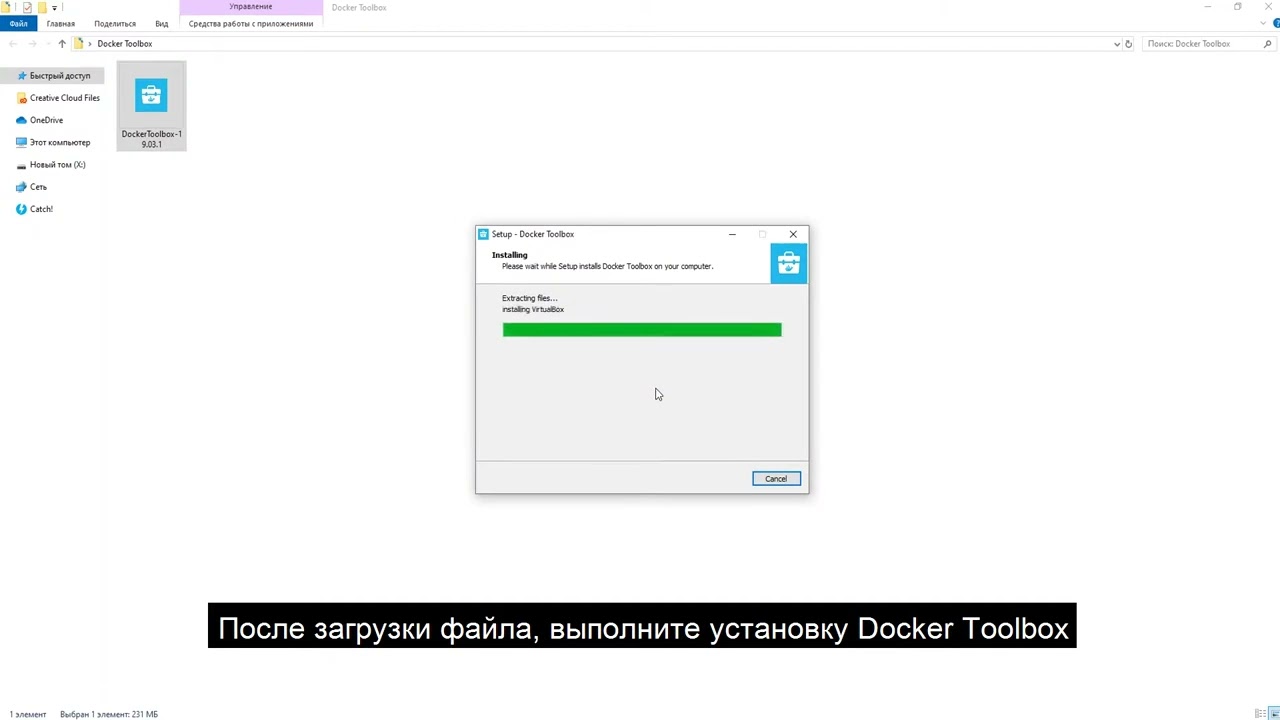The image size is (1280, 720).
Task: Open the Файл menu in Explorer
Action: coord(18,24)
